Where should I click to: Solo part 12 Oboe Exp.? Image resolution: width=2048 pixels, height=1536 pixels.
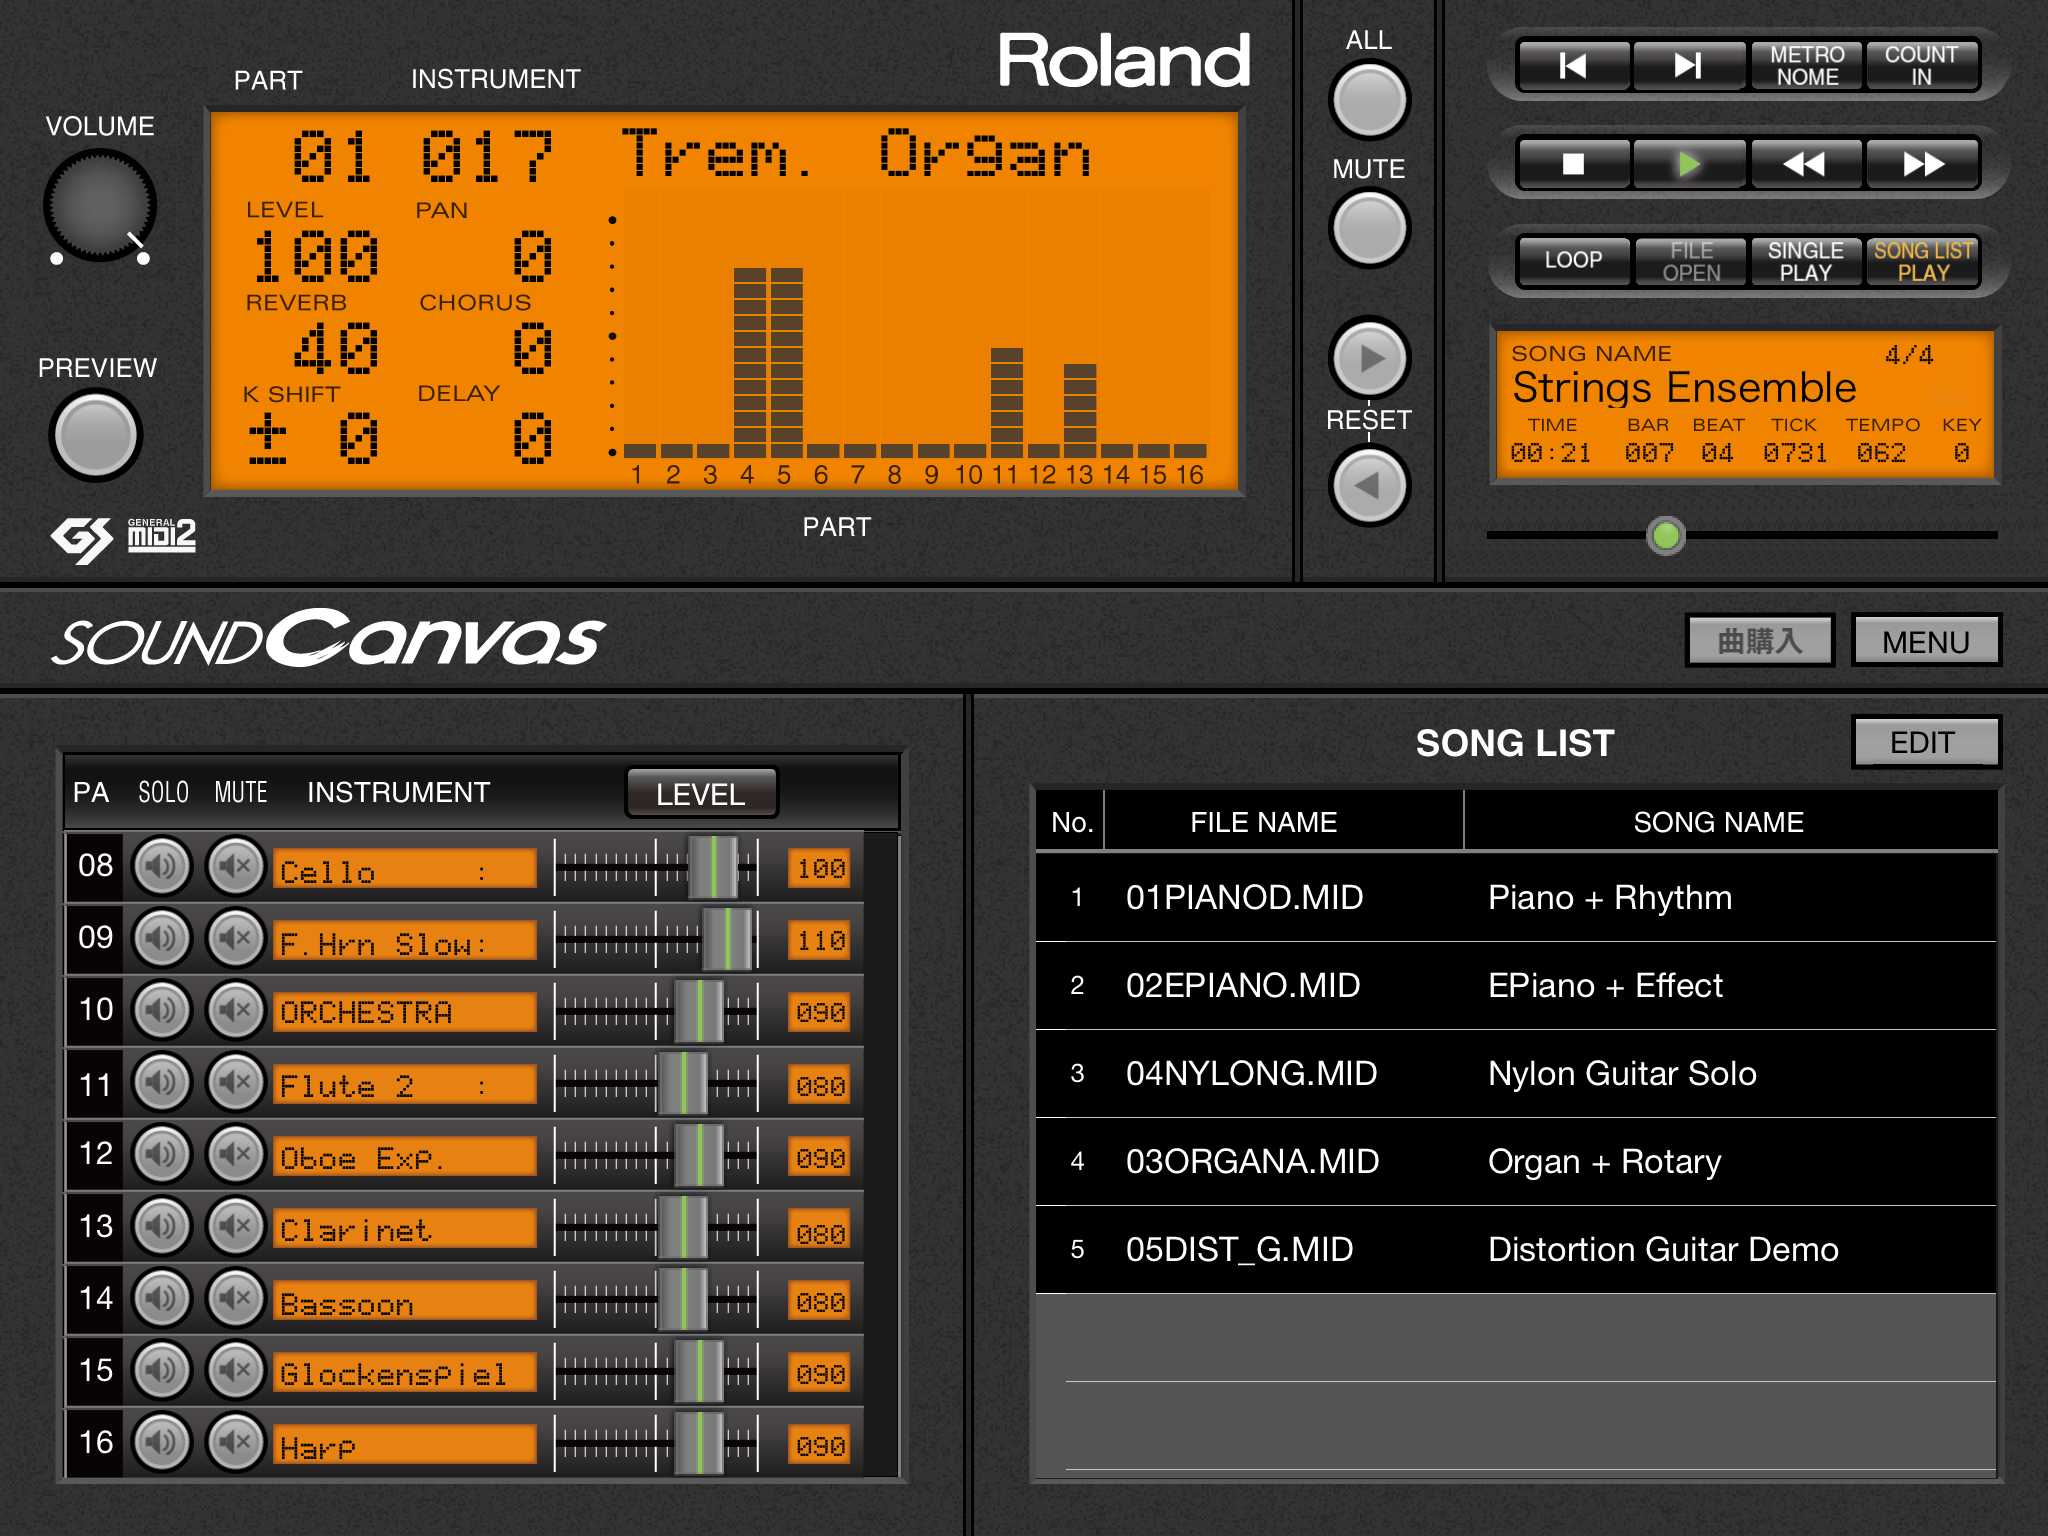pos(162,1154)
